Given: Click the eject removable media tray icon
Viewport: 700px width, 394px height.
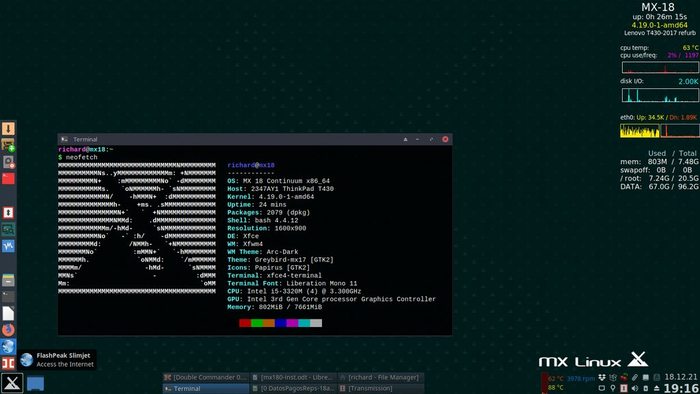Looking at the screenshot, I should (x=656, y=388).
